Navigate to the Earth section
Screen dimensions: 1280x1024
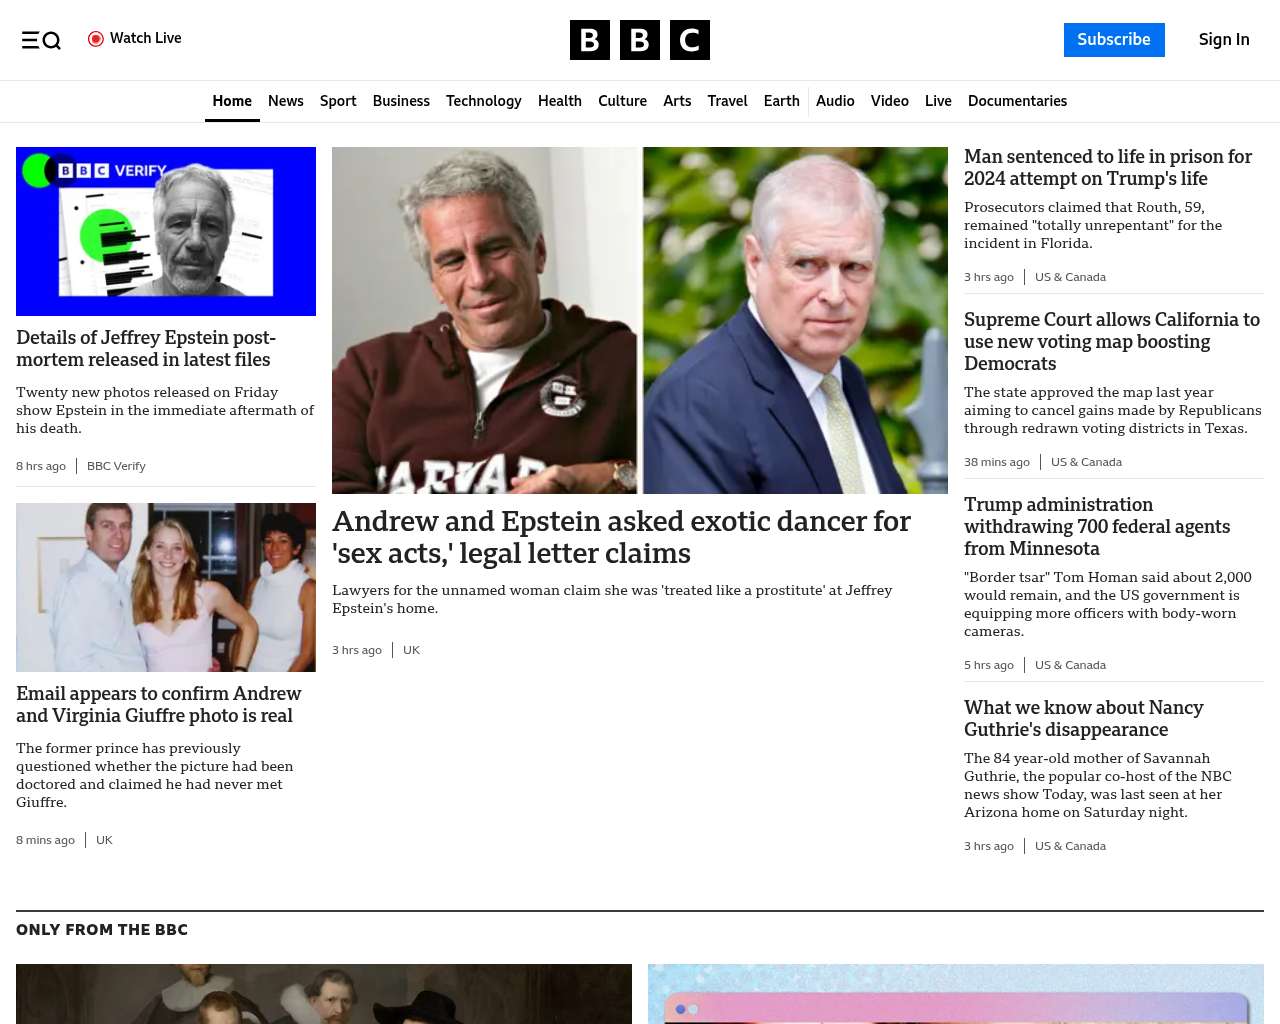point(781,101)
